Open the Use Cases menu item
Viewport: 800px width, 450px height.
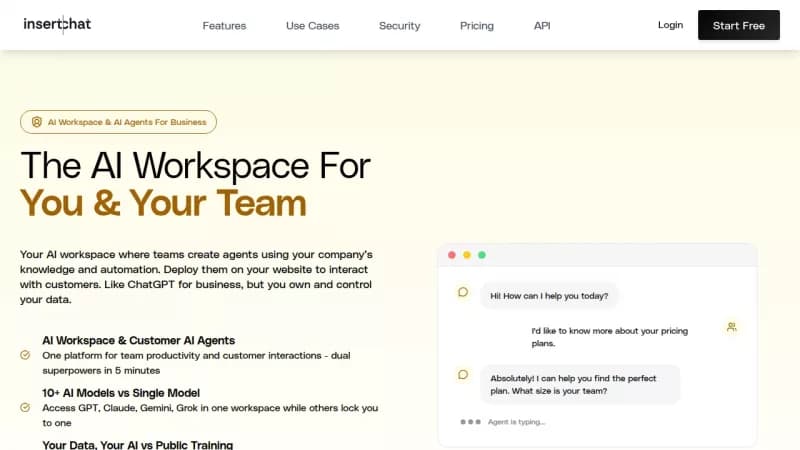pos(312,26)
